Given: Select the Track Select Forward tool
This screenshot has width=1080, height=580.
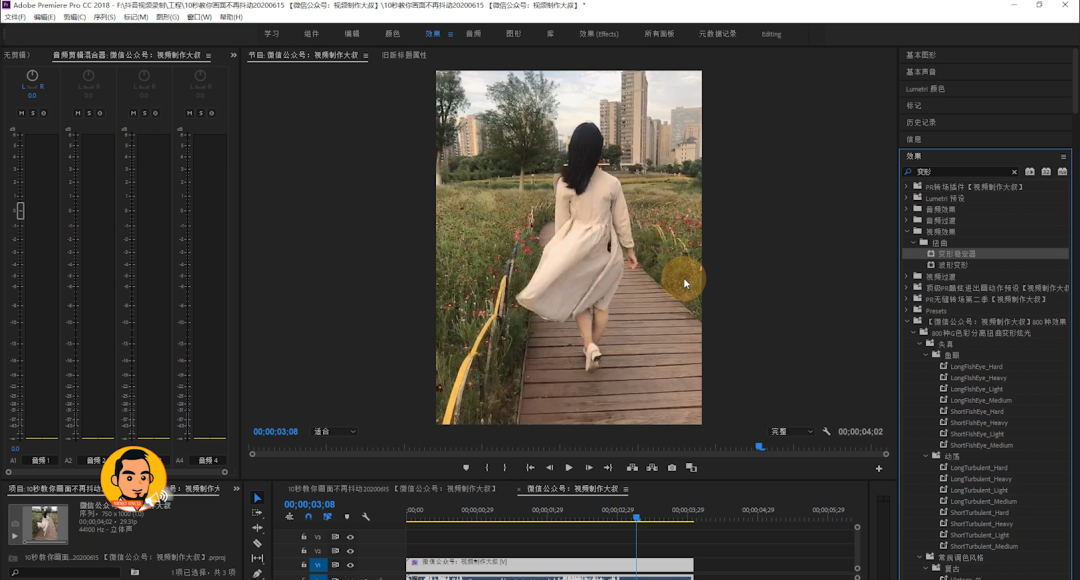Looking at the screenshot, I should pos(258,513).
